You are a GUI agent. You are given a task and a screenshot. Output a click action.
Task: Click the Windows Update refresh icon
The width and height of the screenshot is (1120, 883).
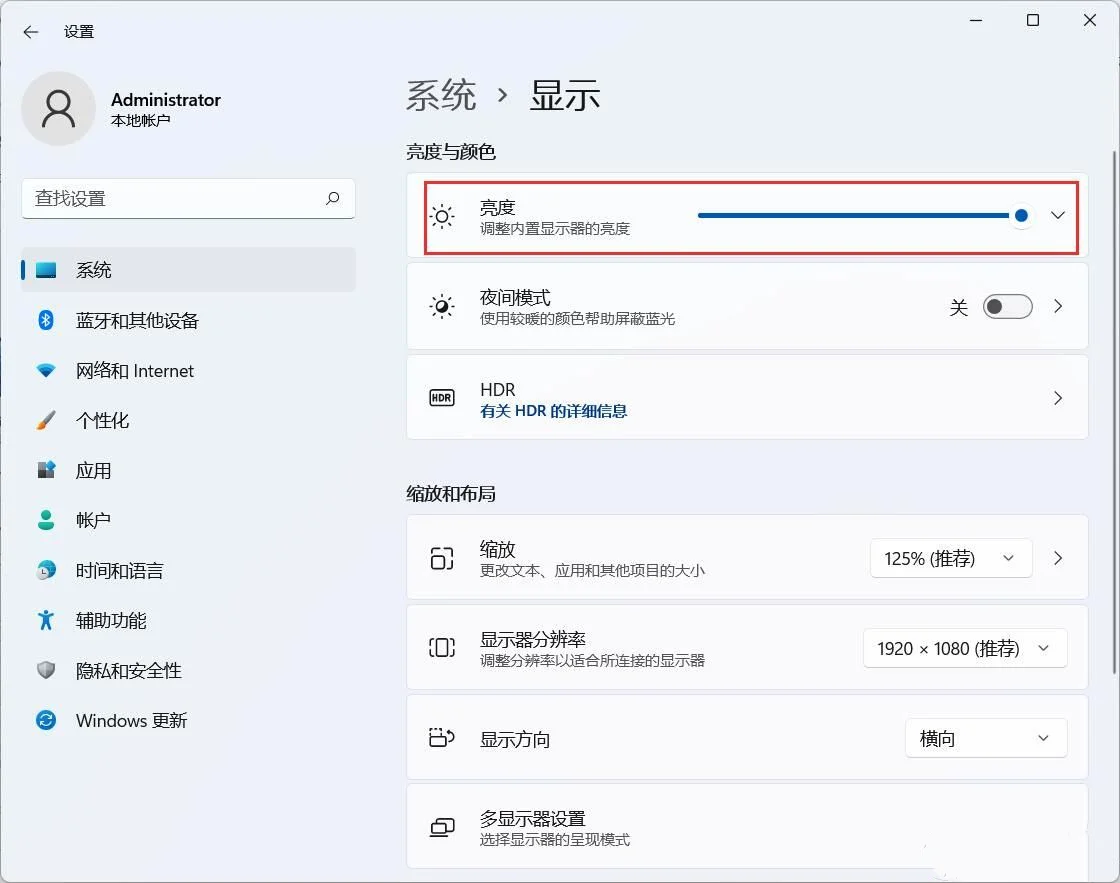coord(46,720)
